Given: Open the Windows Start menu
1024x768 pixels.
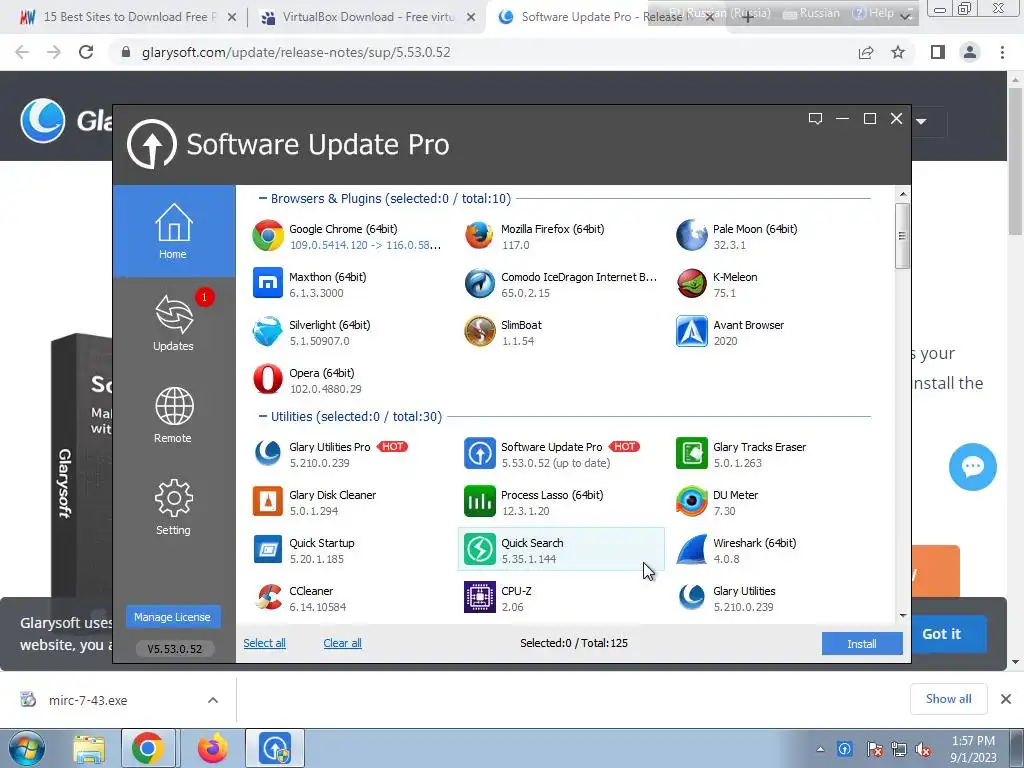Looking at the screenshot, I should (26, 748).
